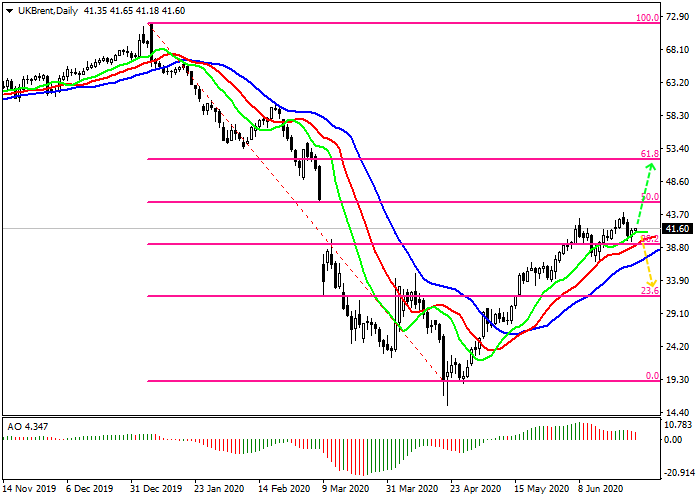This screenshot has width=700, height=500.
Task: Select the 0.0 Fibonacci level label
Action: coord(651,376)
